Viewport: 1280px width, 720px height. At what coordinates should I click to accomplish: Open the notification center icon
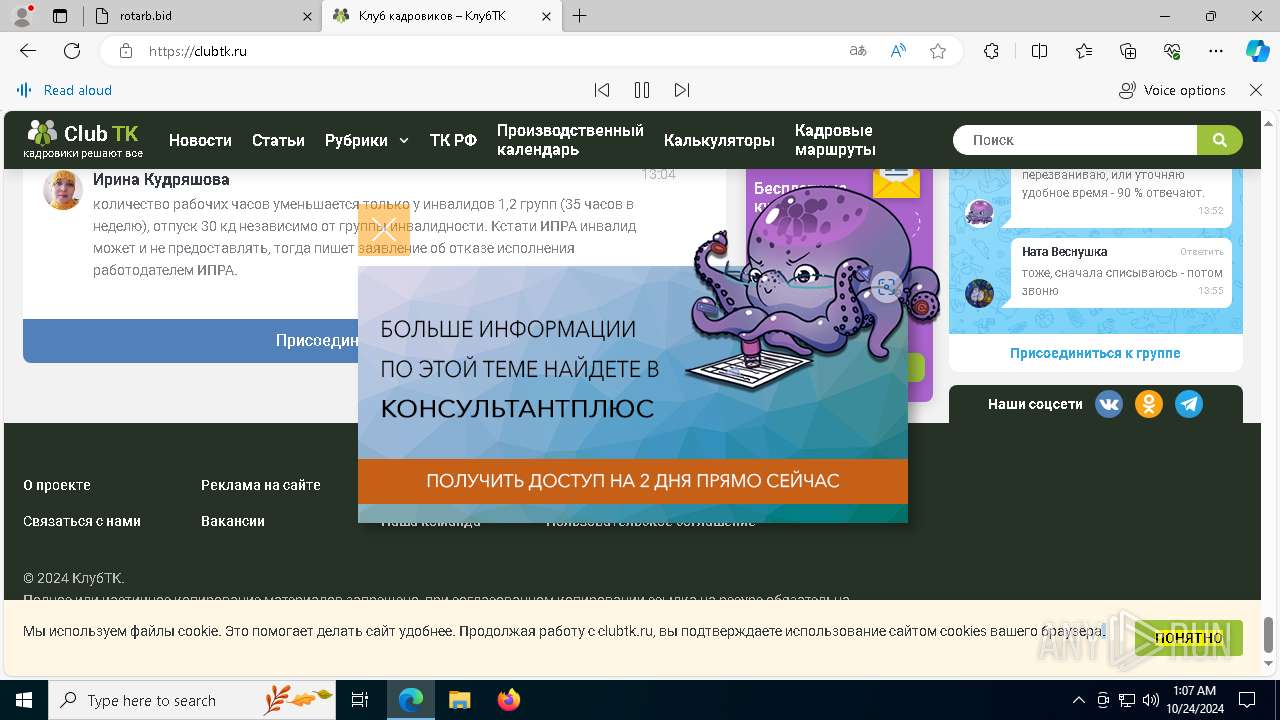(1247, 700)
